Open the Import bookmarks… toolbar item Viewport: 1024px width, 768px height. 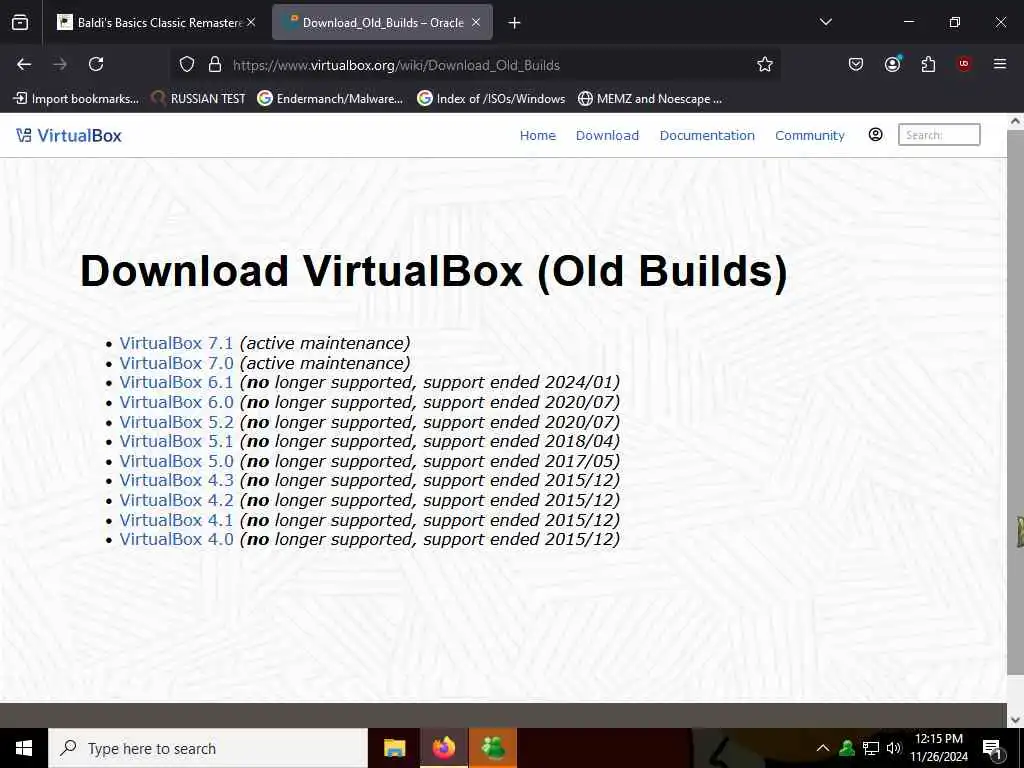tap(76, 99)
